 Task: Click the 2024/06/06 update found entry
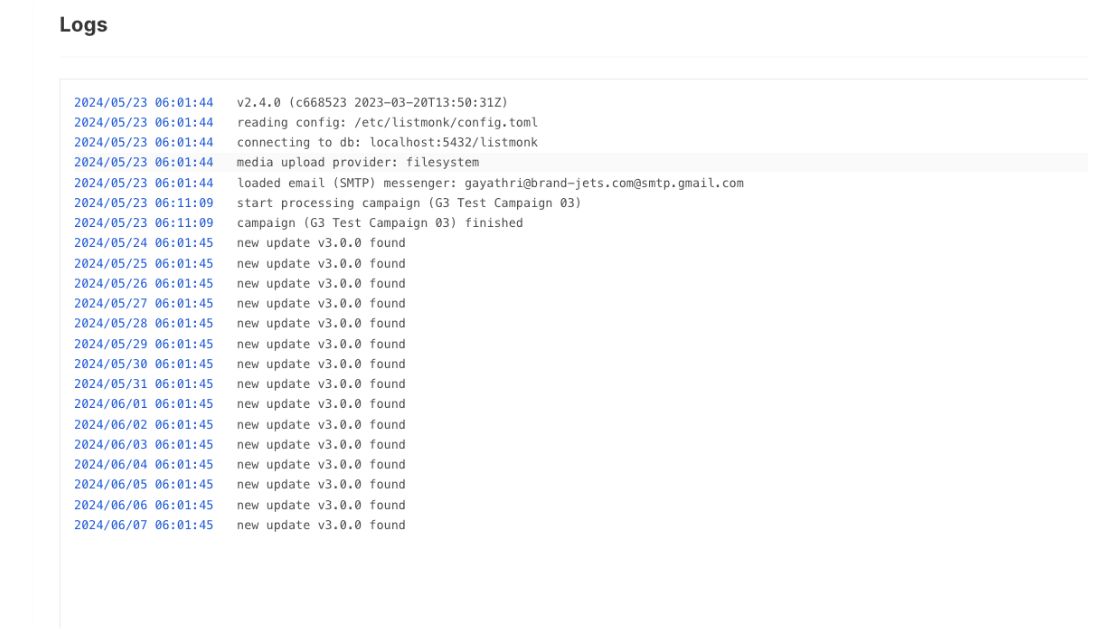[321, 505]
